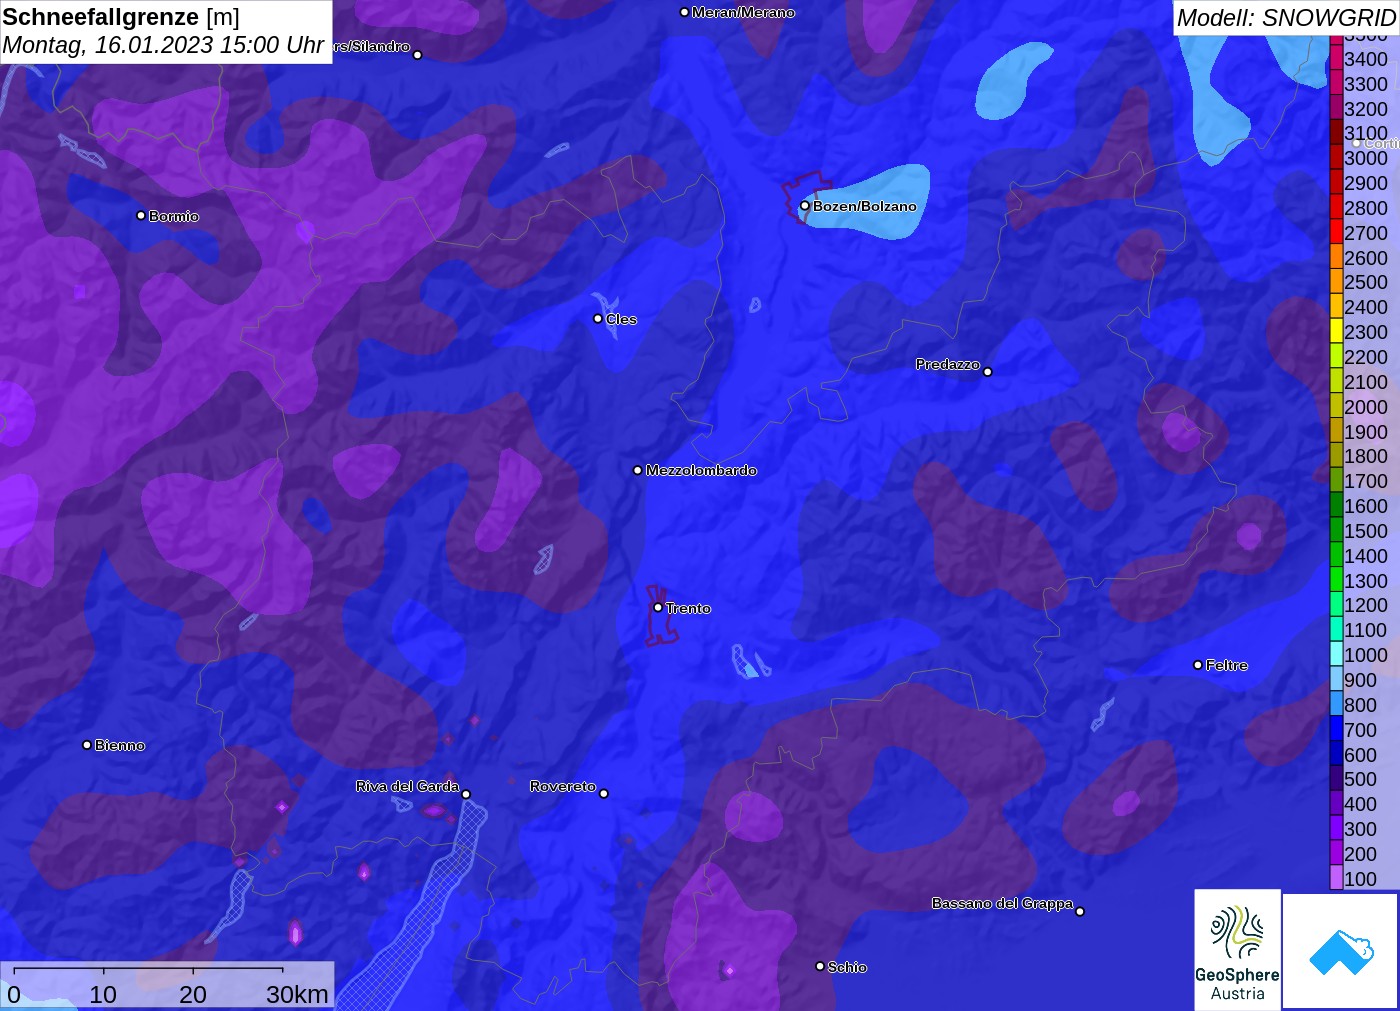Click the Trento label text
This screenshot has width=1400, height=1011.
click(x=688, y=608)
